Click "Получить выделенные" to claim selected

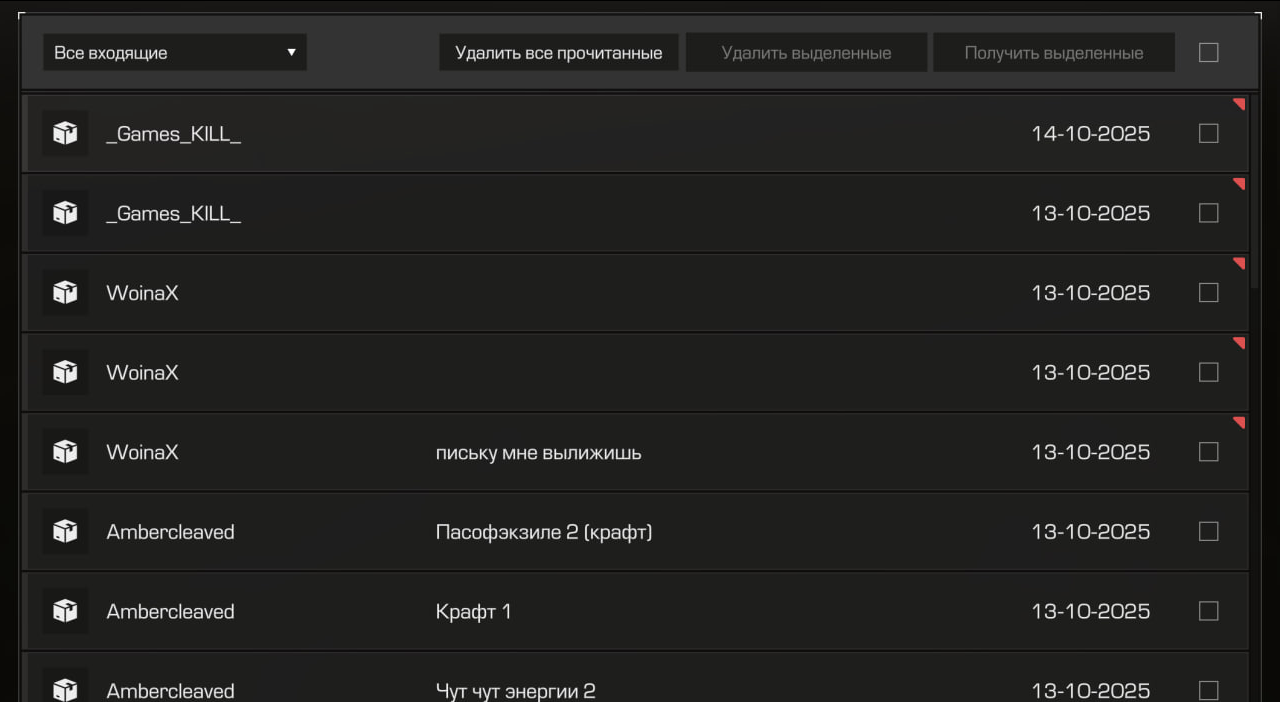pos(1053,53)
